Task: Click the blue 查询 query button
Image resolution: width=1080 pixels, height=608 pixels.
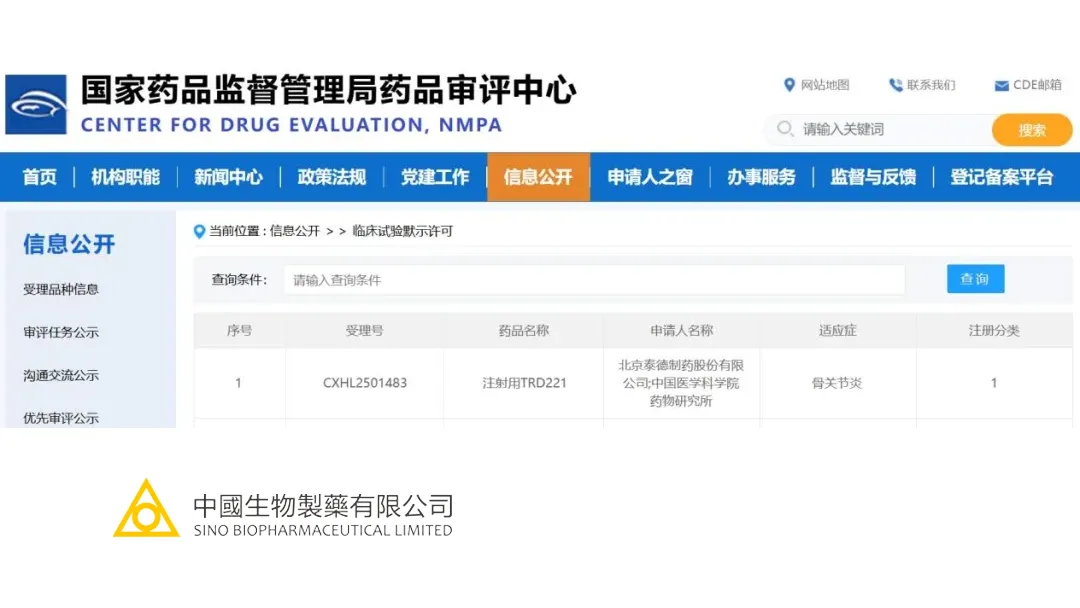Action: tap(975, 279)
